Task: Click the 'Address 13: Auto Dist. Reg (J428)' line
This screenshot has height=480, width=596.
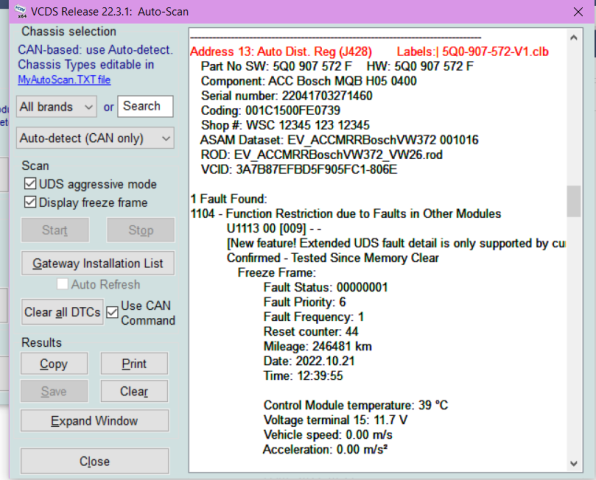Action: click(x=281, y=52)
